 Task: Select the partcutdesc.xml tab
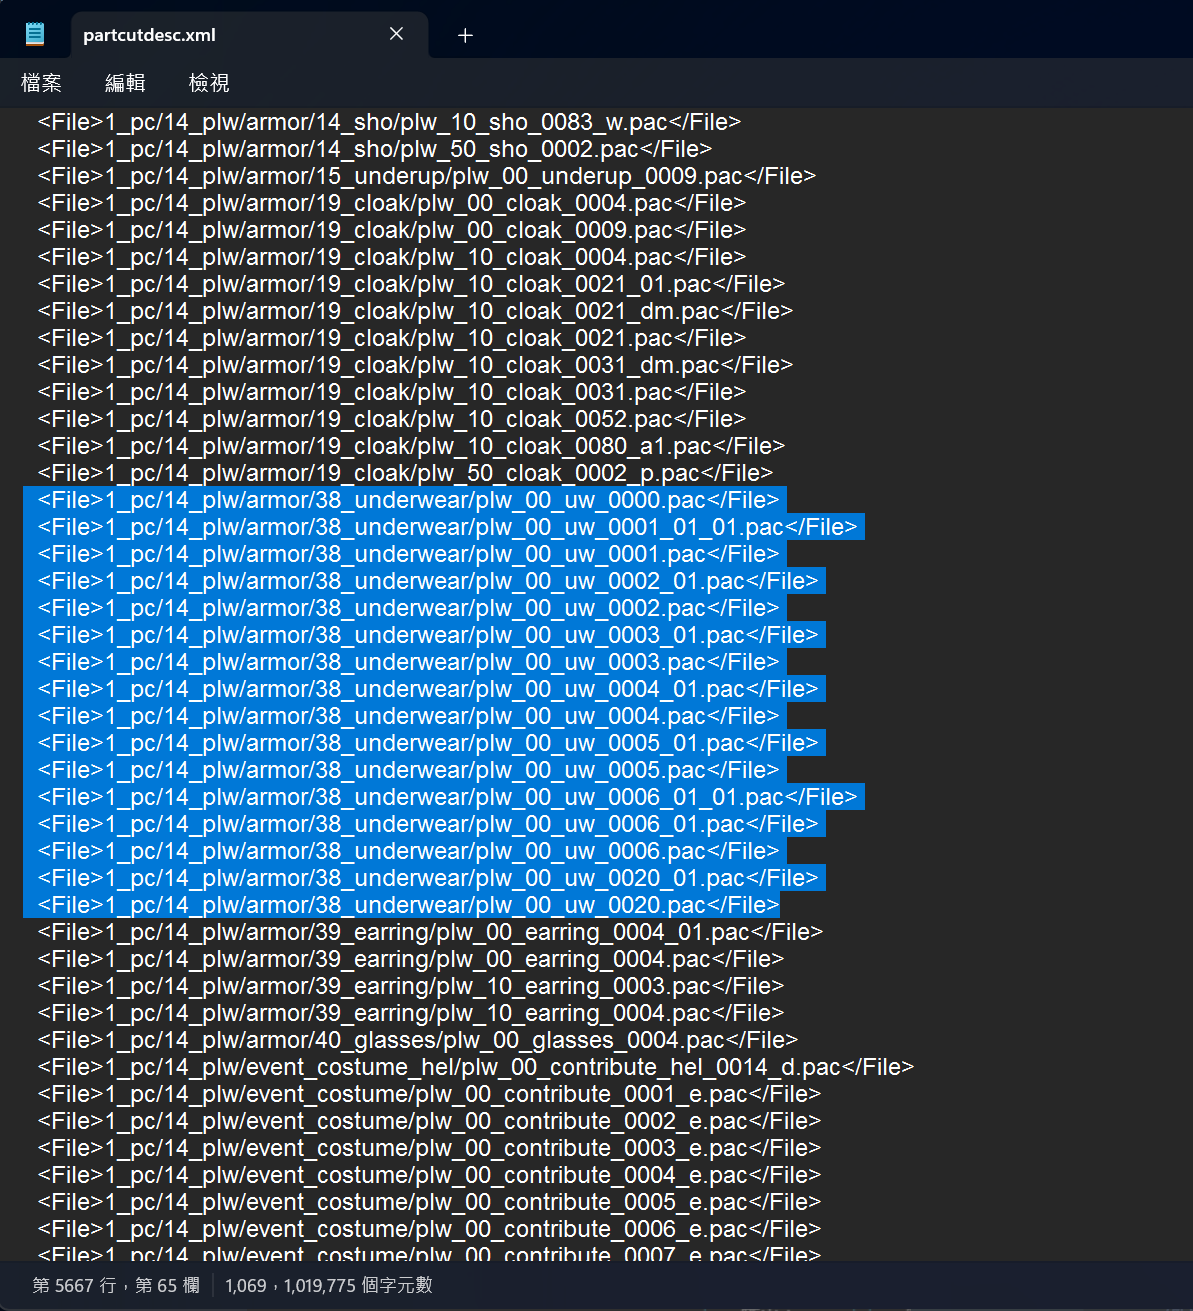click(200, 35)
